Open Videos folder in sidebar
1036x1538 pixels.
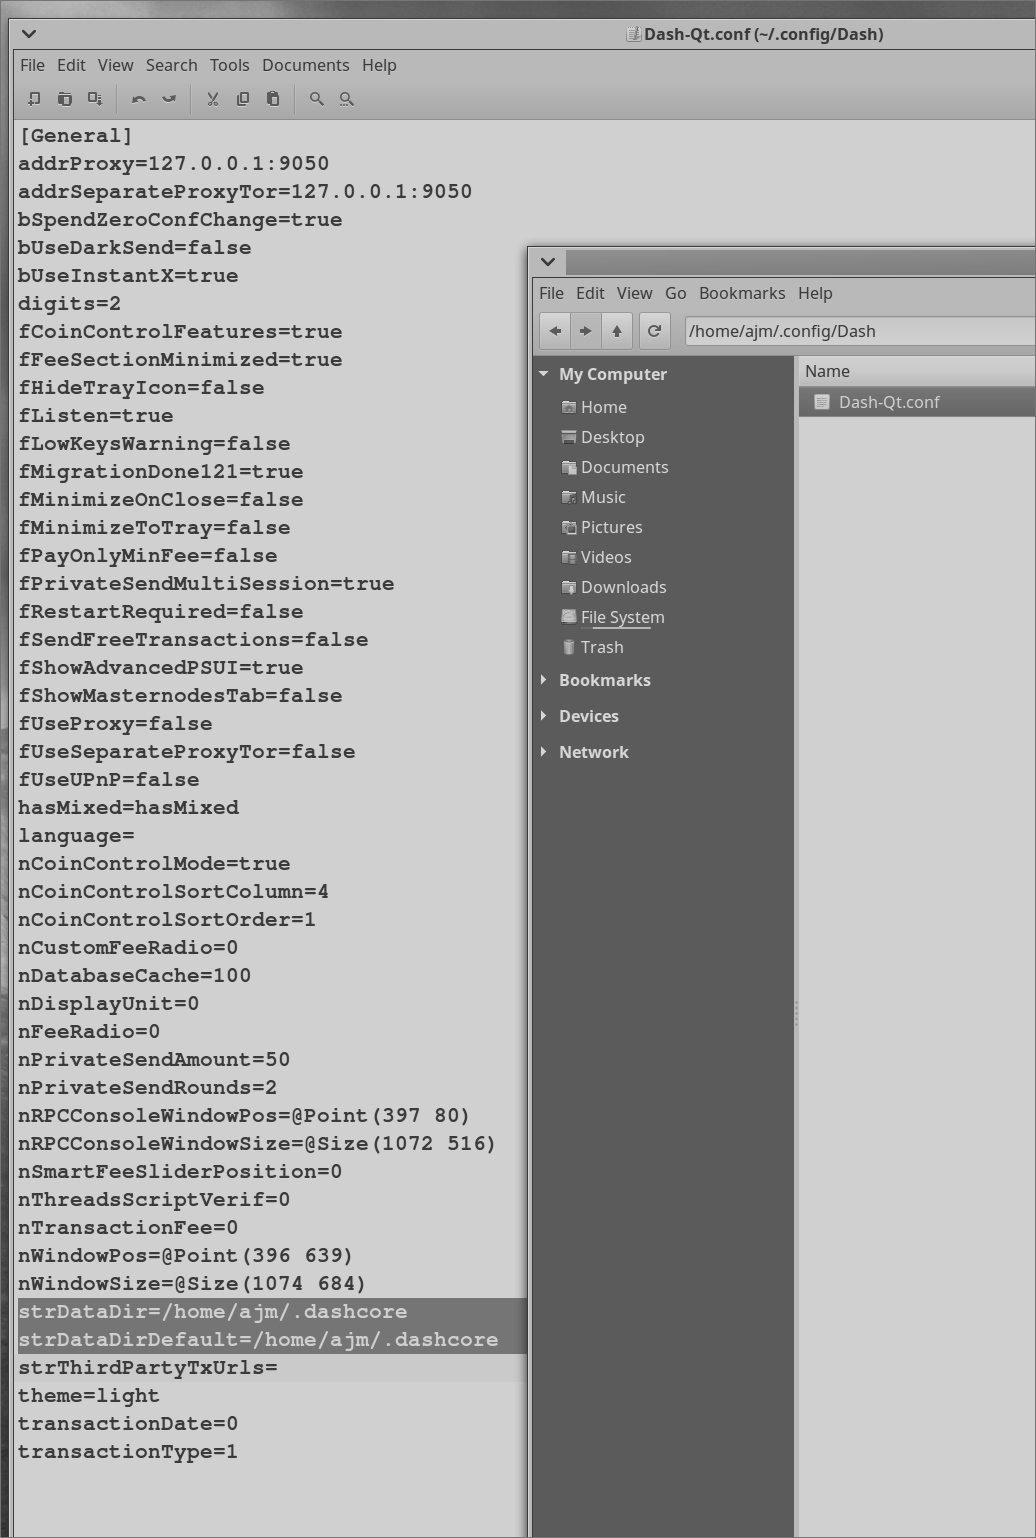pos(596,557)
